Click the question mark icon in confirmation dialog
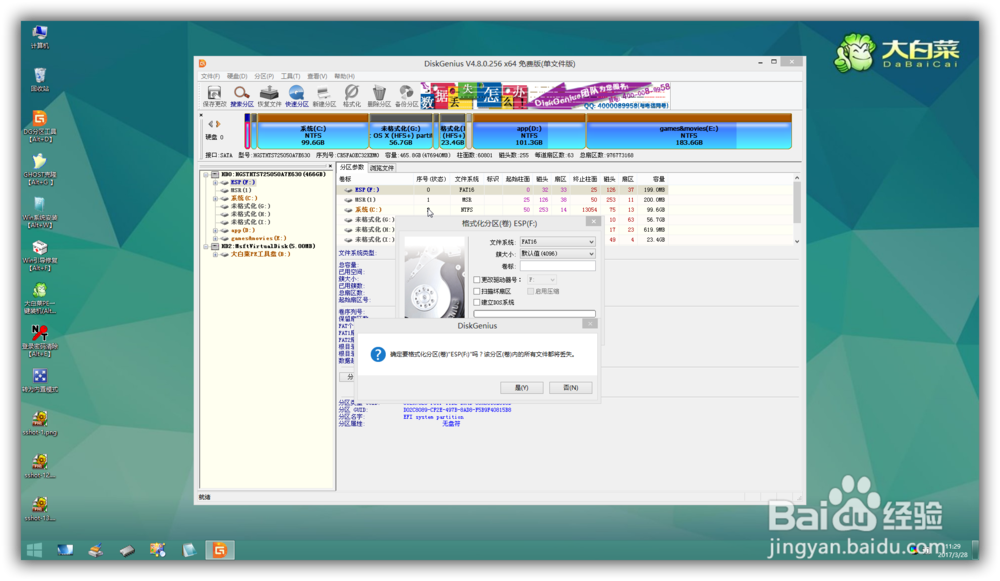 (x=378, y=354)
